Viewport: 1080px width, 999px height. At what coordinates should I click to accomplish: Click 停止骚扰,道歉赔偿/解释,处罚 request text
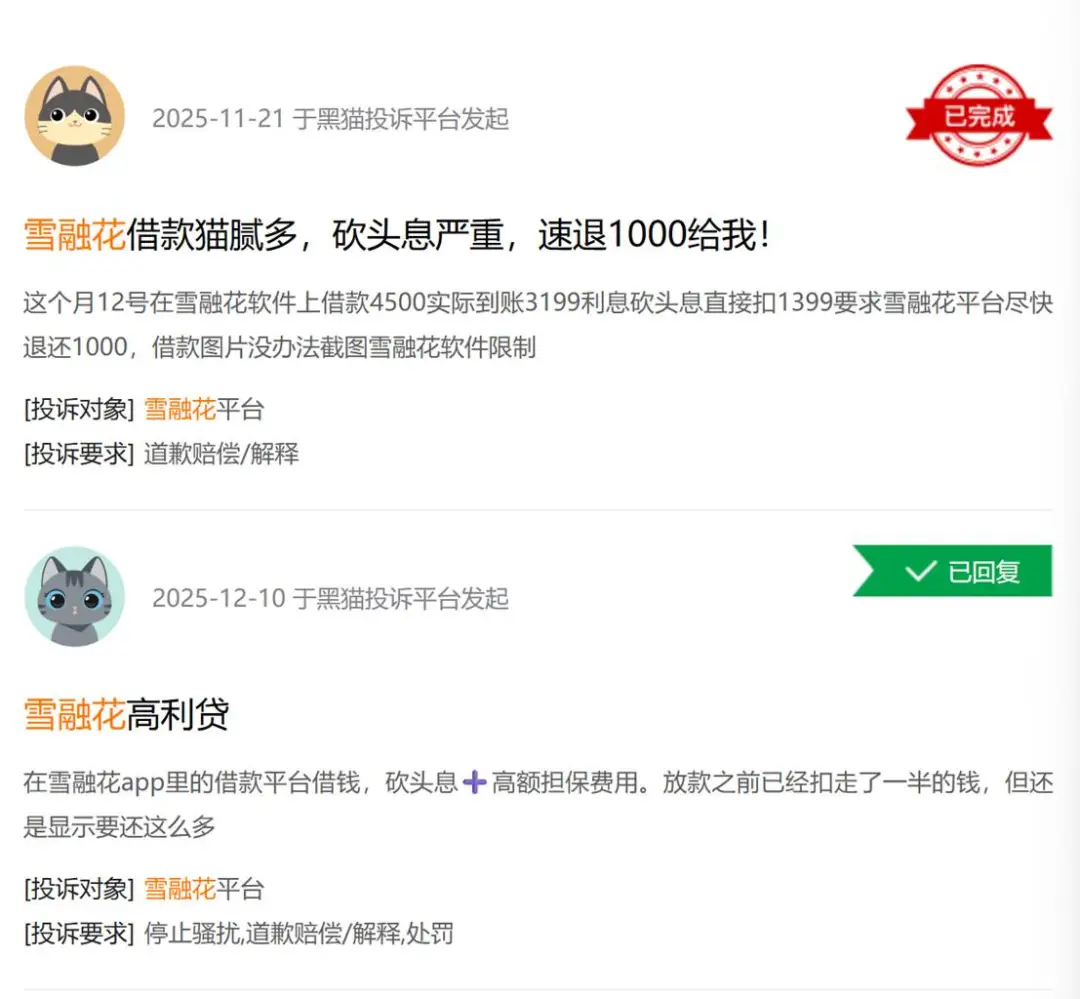click(298, 934)
